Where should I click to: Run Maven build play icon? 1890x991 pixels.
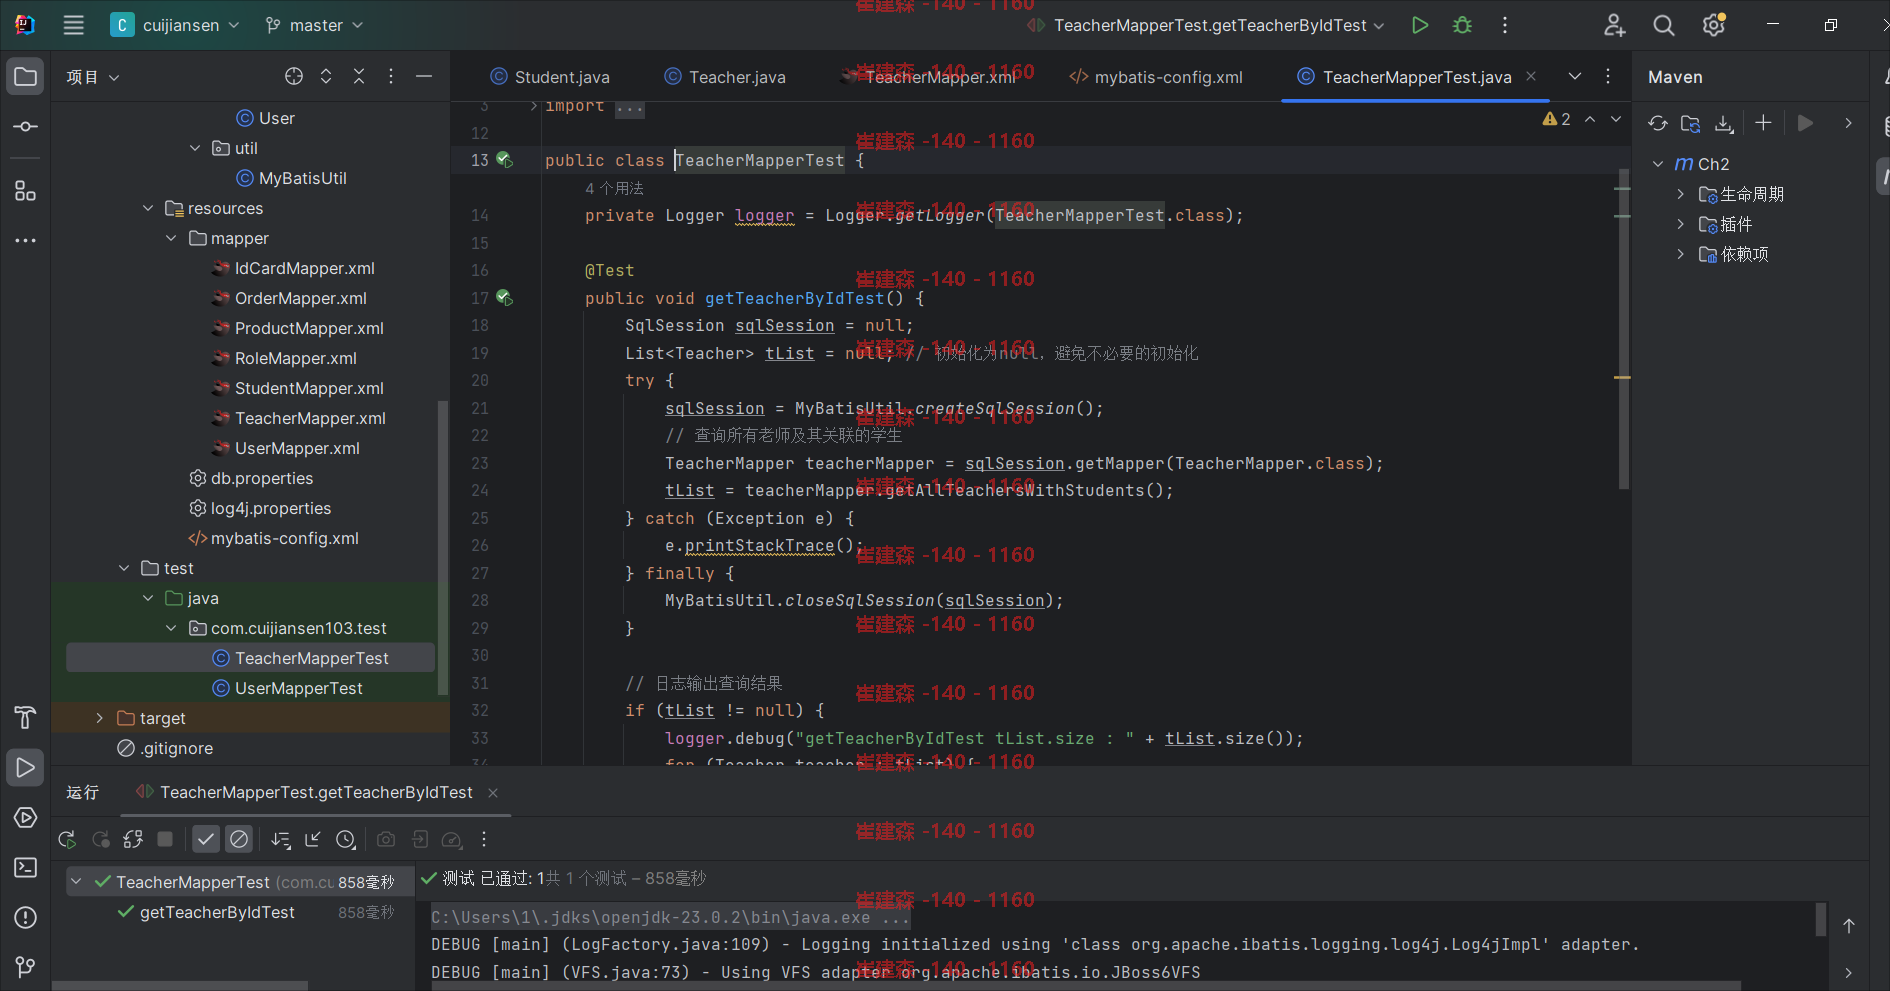(x=1805, y=123)
